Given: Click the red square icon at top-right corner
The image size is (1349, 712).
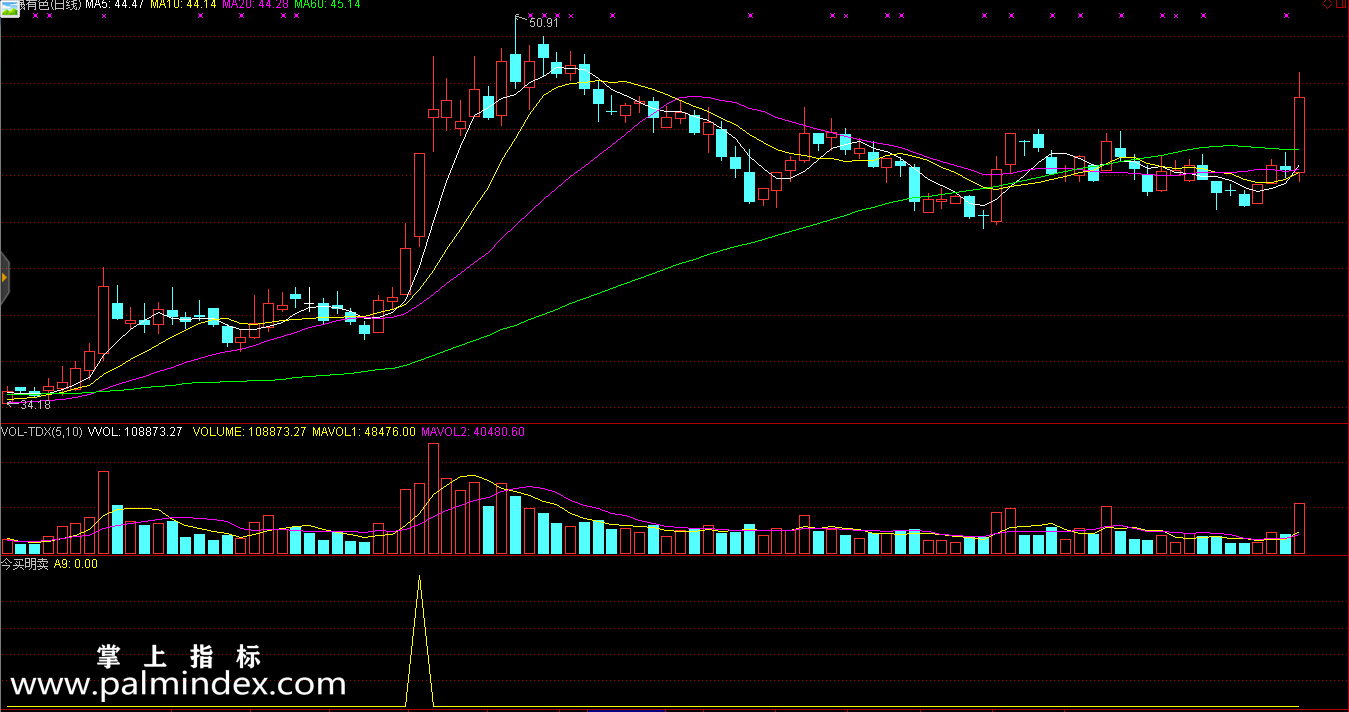Looking at the screenshot, I should [x=1340, y=5].
